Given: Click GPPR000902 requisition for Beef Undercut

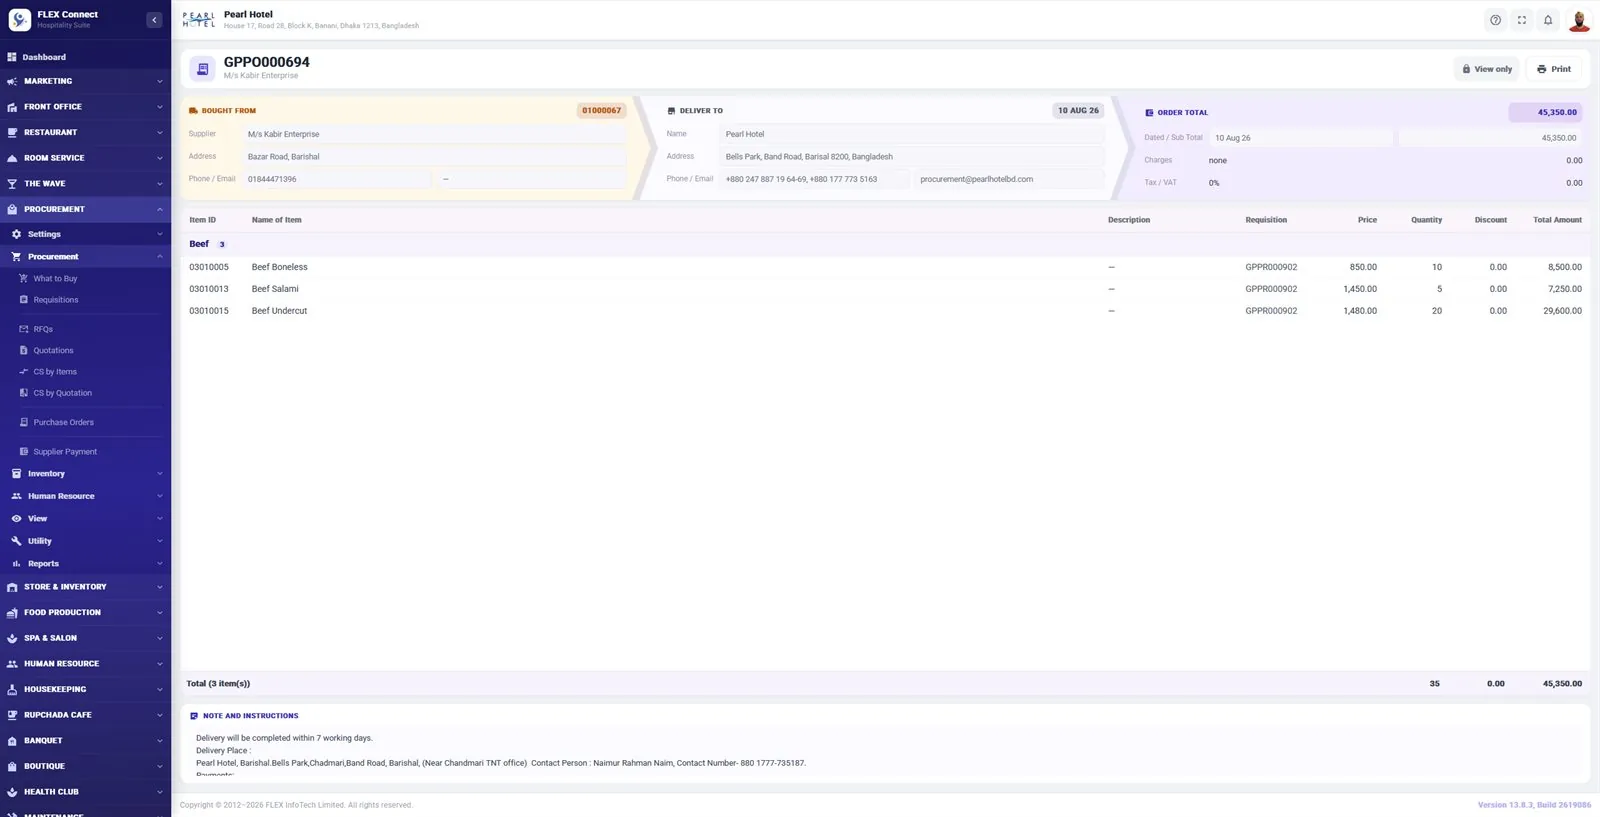Looking at the screenshot, I should pyautogui.click(x=1271, y=311).
